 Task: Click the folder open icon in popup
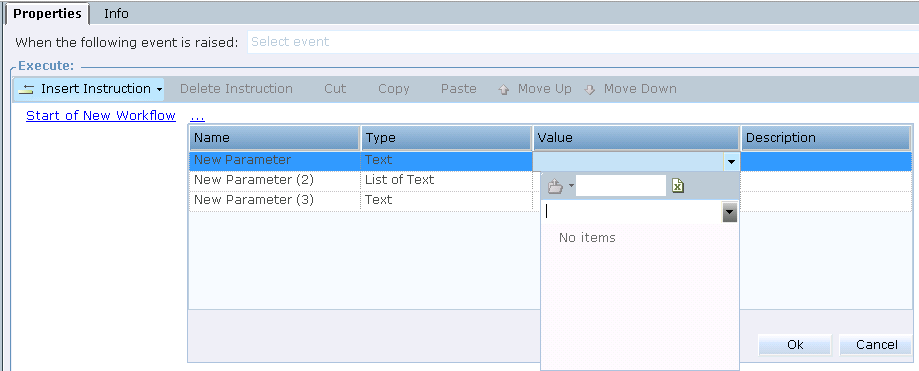(554, 186)
